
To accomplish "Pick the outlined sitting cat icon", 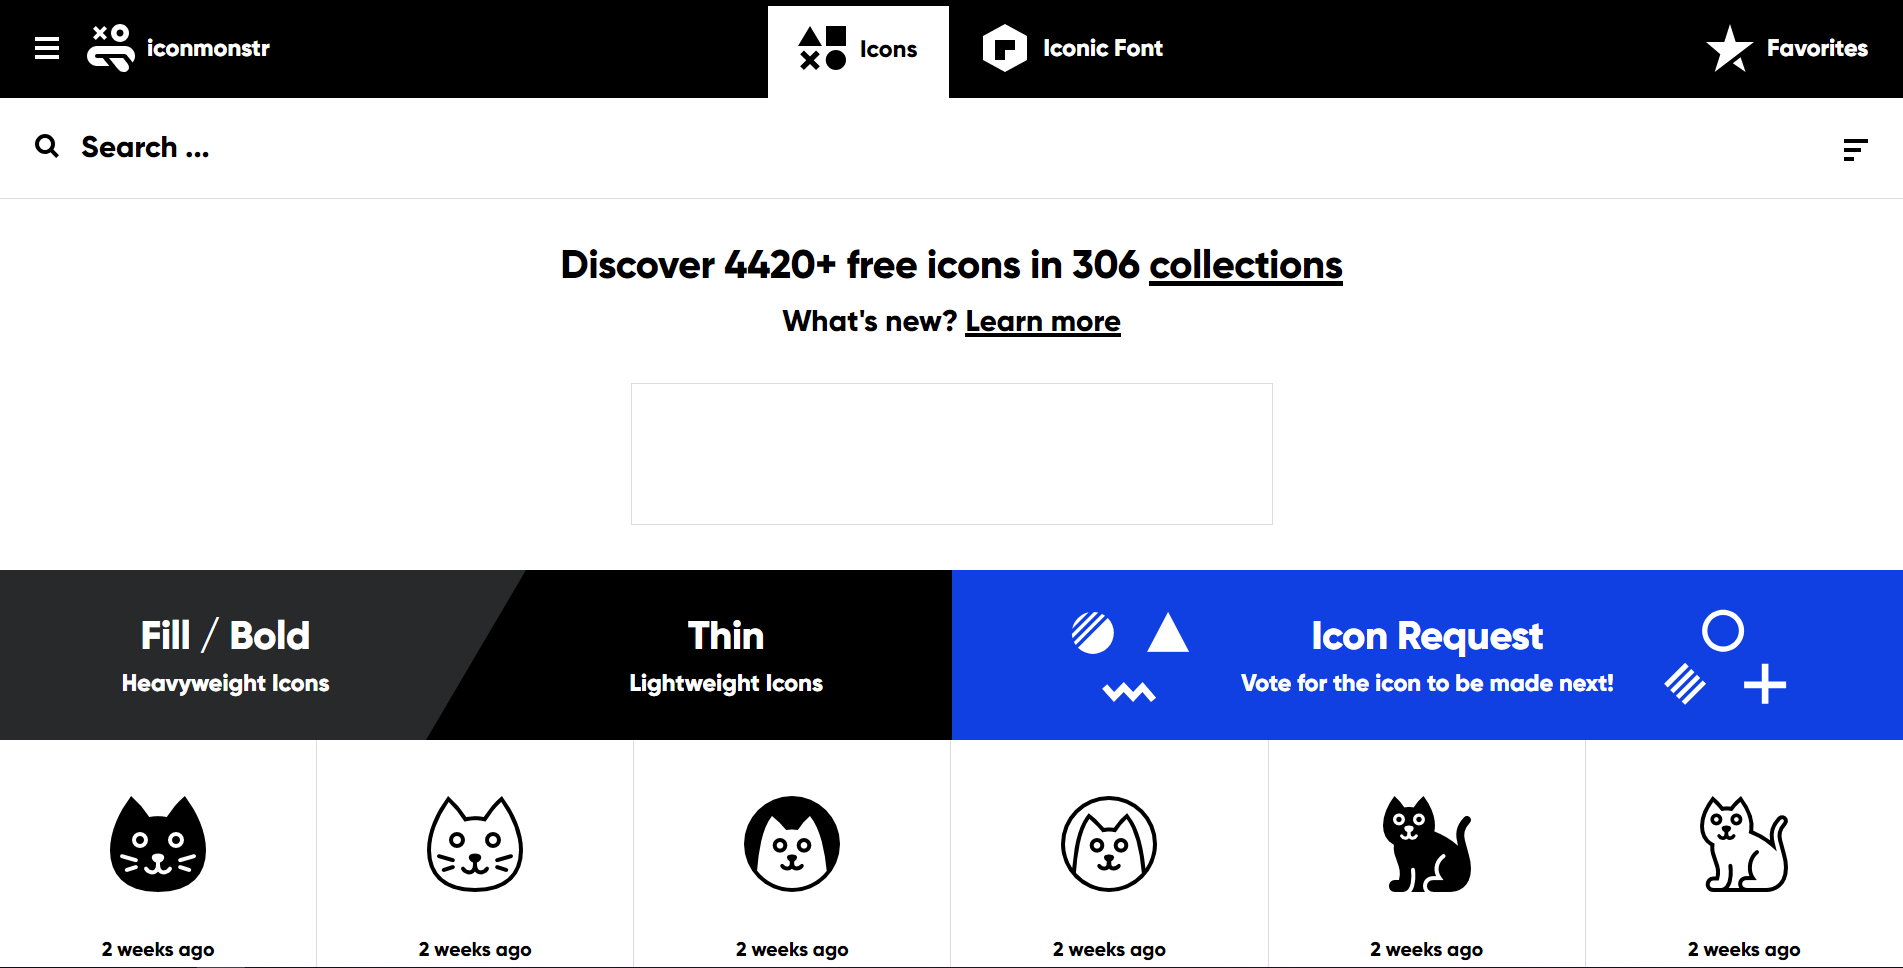I will pyautogui.click(x=1744, y=844).
